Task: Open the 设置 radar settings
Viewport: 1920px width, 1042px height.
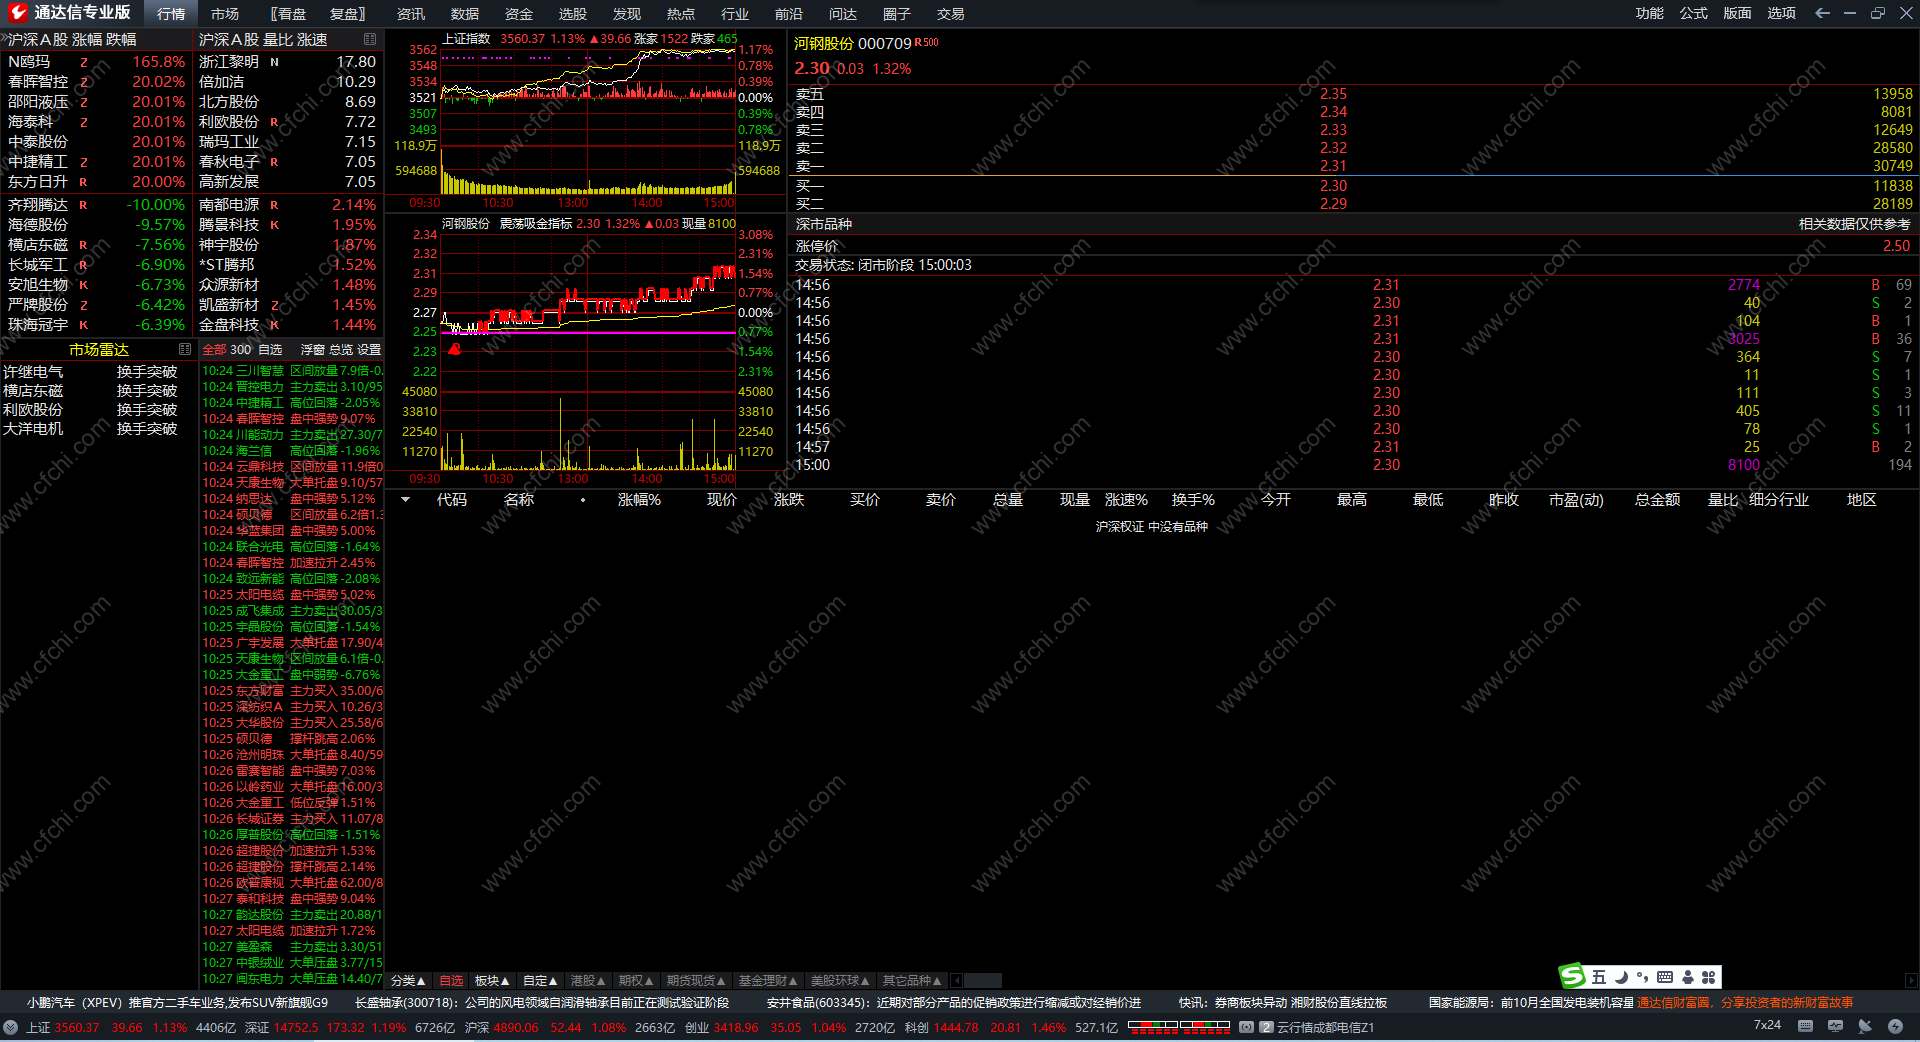Action: (369, 350)
